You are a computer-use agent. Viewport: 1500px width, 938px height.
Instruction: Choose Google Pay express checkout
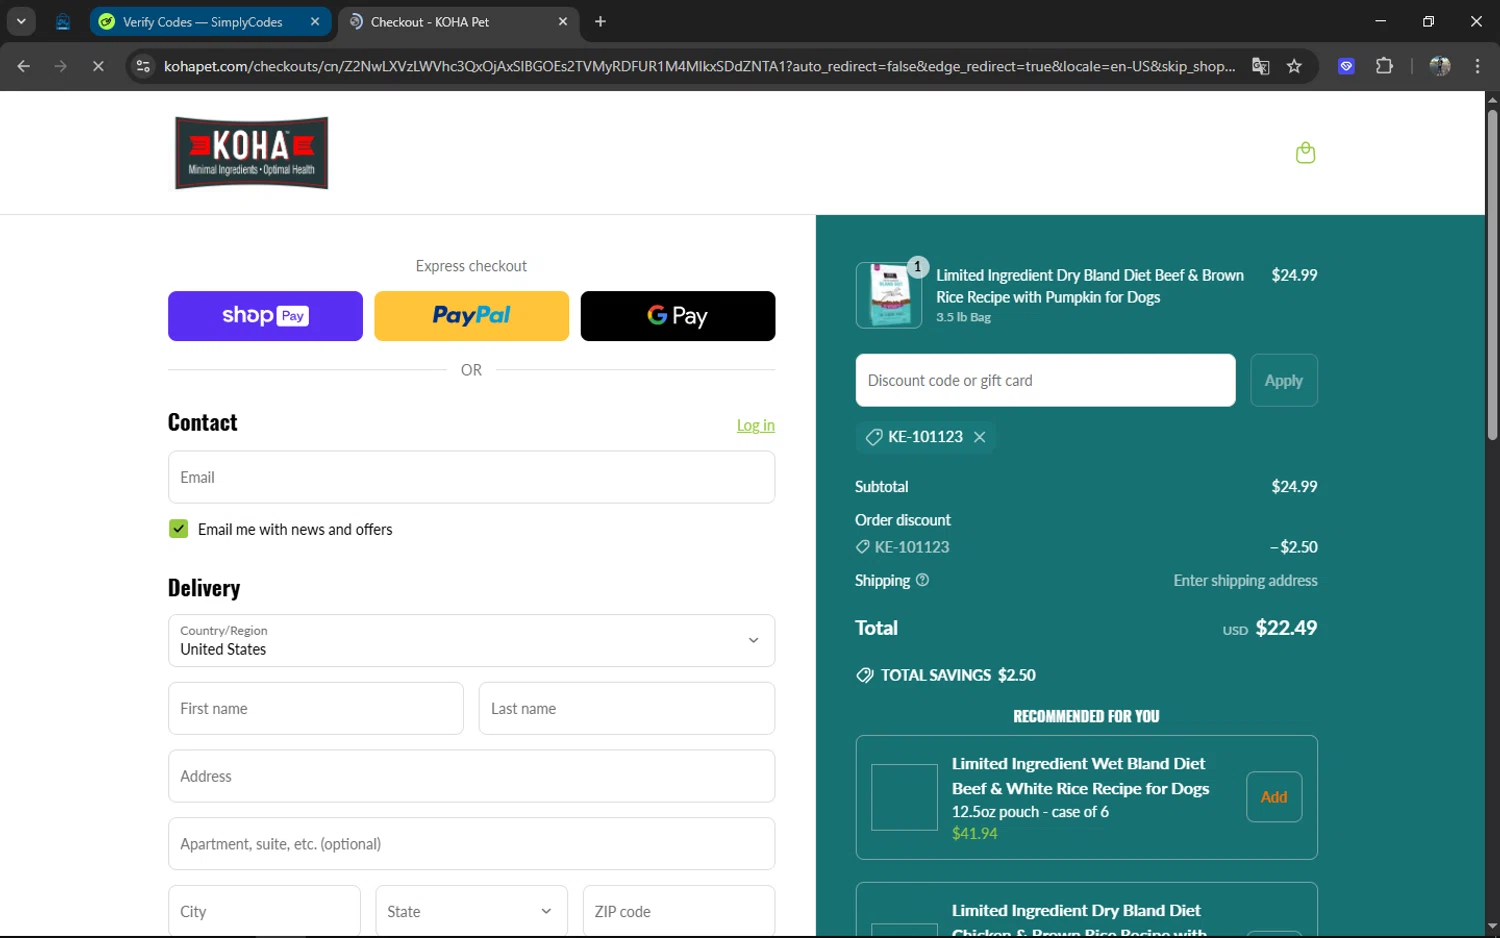(677, 316)
